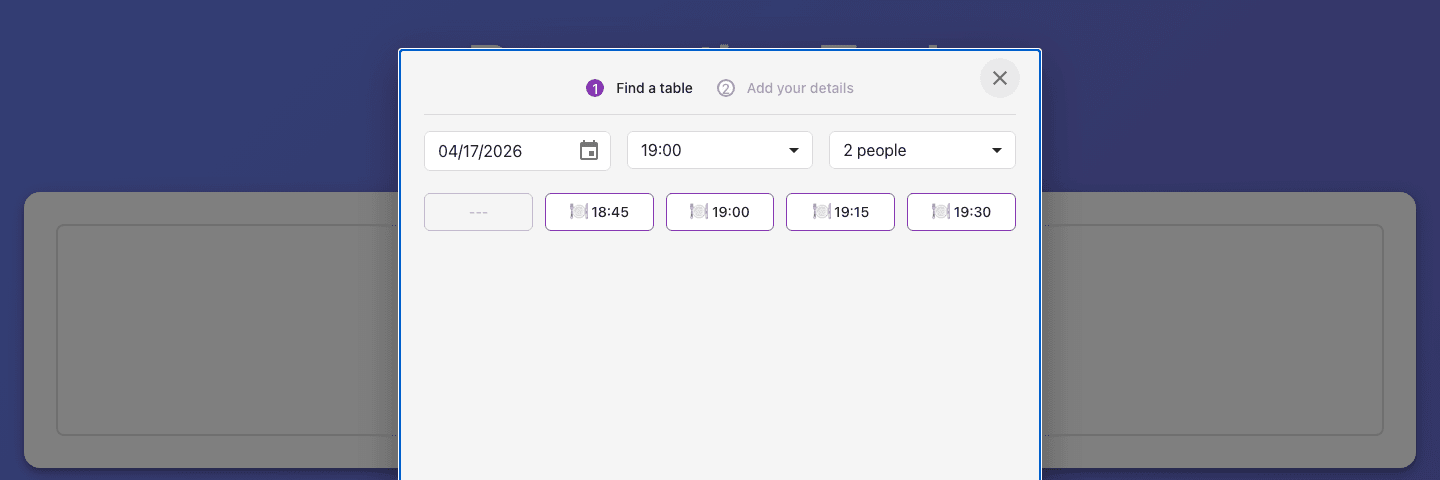Viewport: 1440px width, 480px height.
Task: Close the reservation dialog with the X
Action: point(999,78)
